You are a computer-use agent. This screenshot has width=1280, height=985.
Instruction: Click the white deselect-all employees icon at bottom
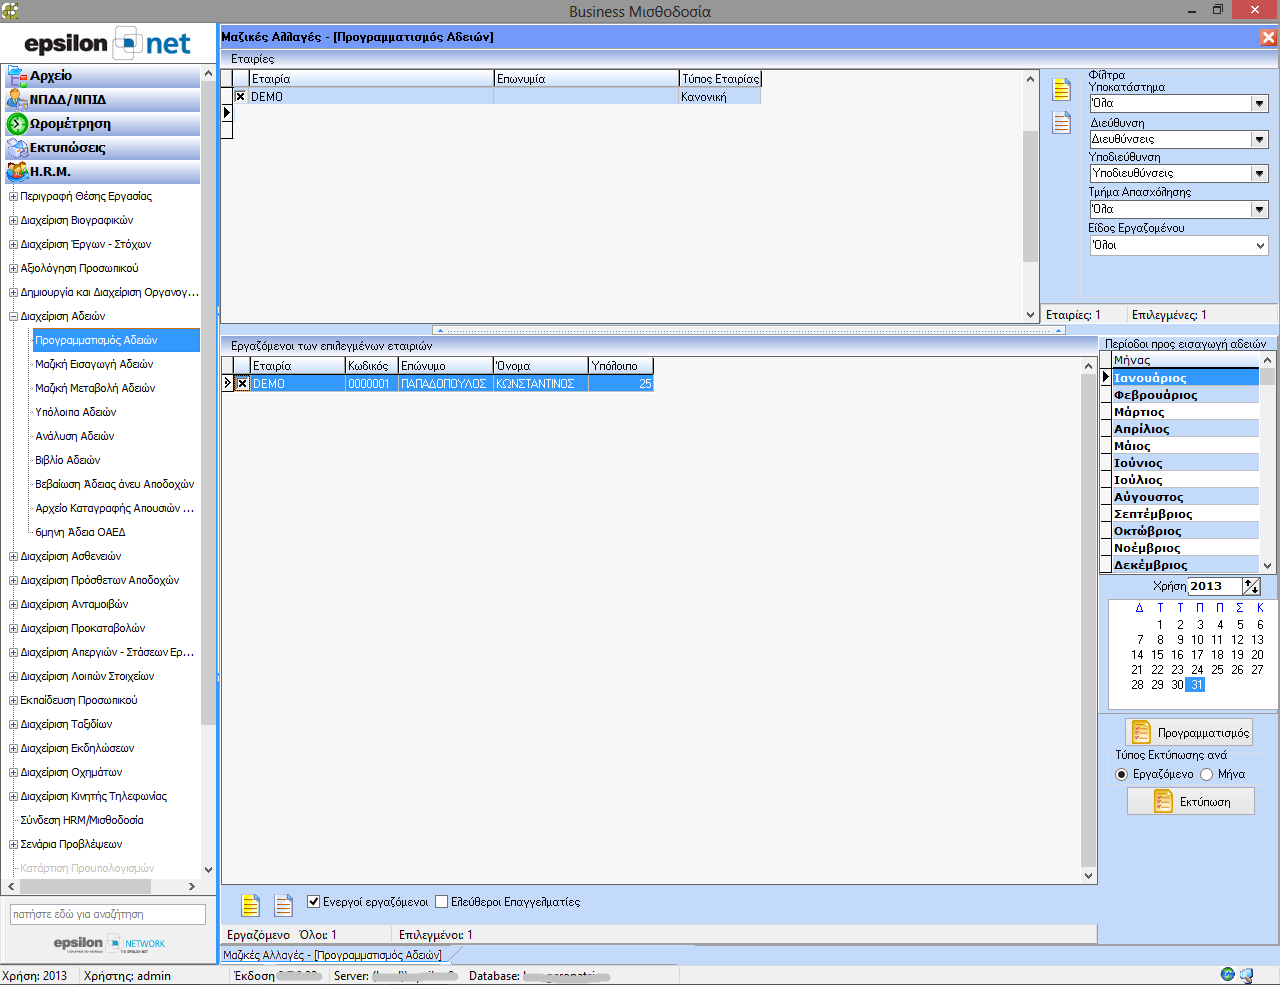(283, 905)
